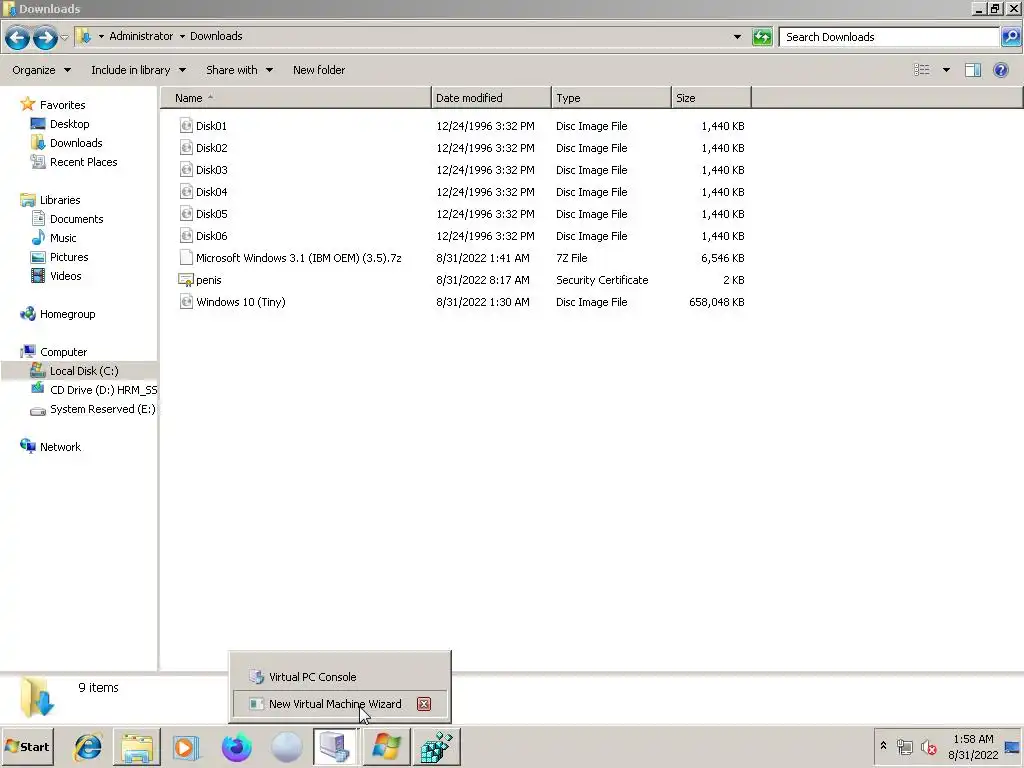
Task: Show the preview pane icon
Action: pyautogui.click(x=972, y=70)
